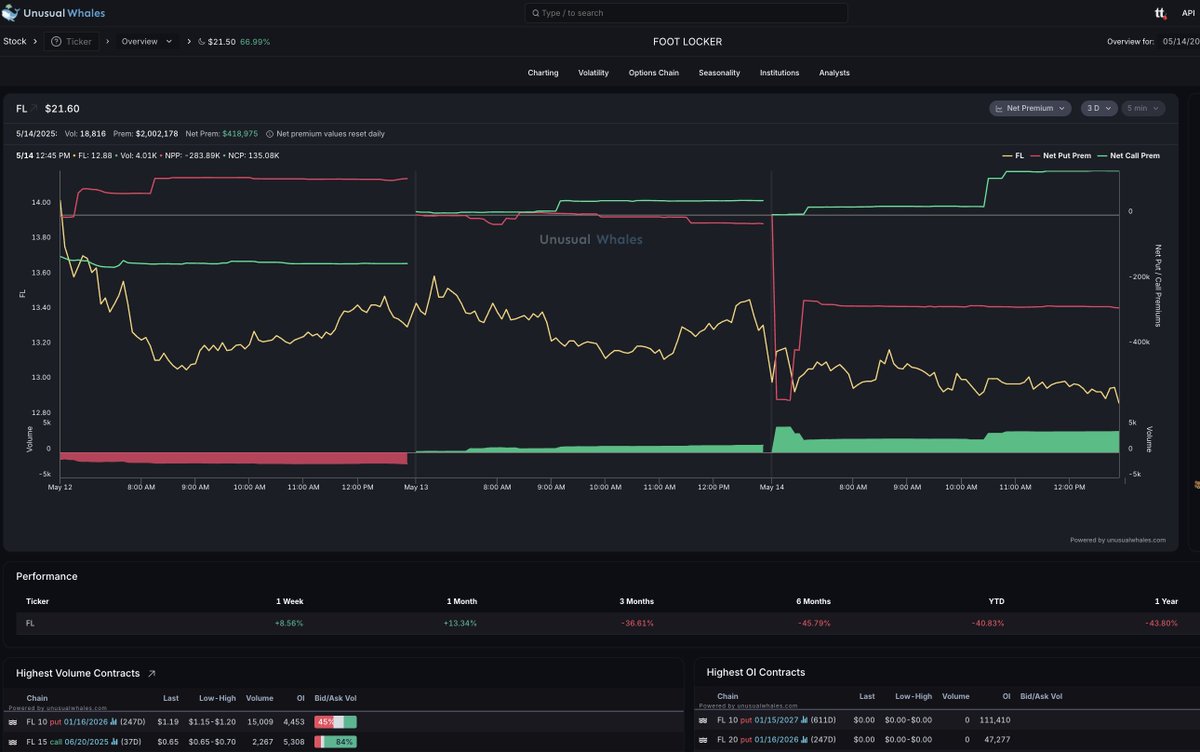Click the Last column header in Highest Volume table
1200x752 pixels.
(172, 697)
